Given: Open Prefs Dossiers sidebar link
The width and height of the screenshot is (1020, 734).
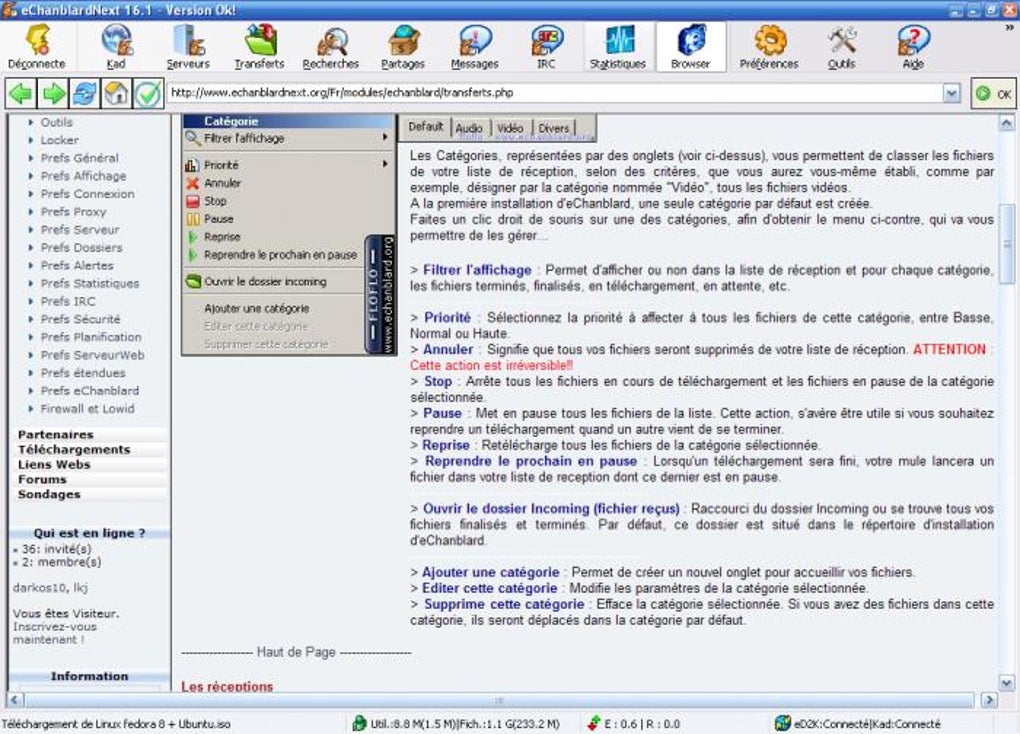Looking at the screenshot, I should 81,247.
